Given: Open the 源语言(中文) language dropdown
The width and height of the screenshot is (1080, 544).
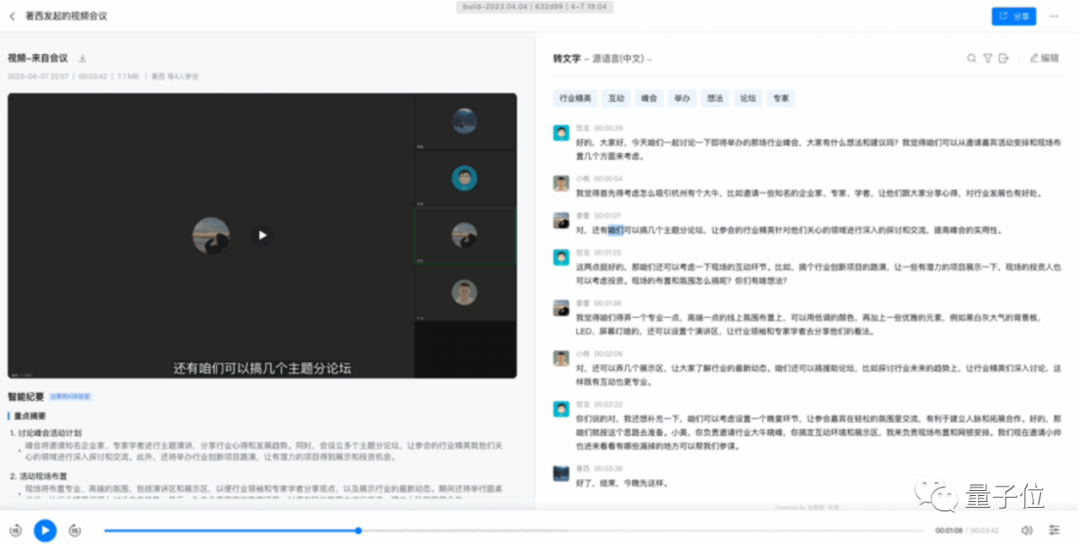Looking at the screenshot, I should (621, 59).
